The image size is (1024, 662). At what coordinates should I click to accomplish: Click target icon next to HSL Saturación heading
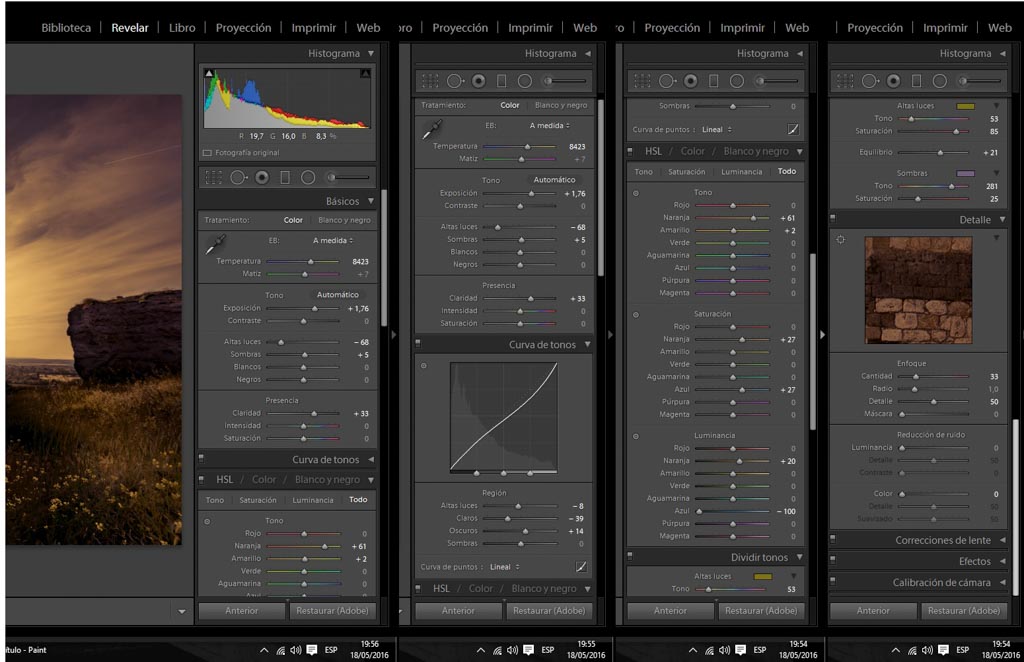[x=636, y=314]
